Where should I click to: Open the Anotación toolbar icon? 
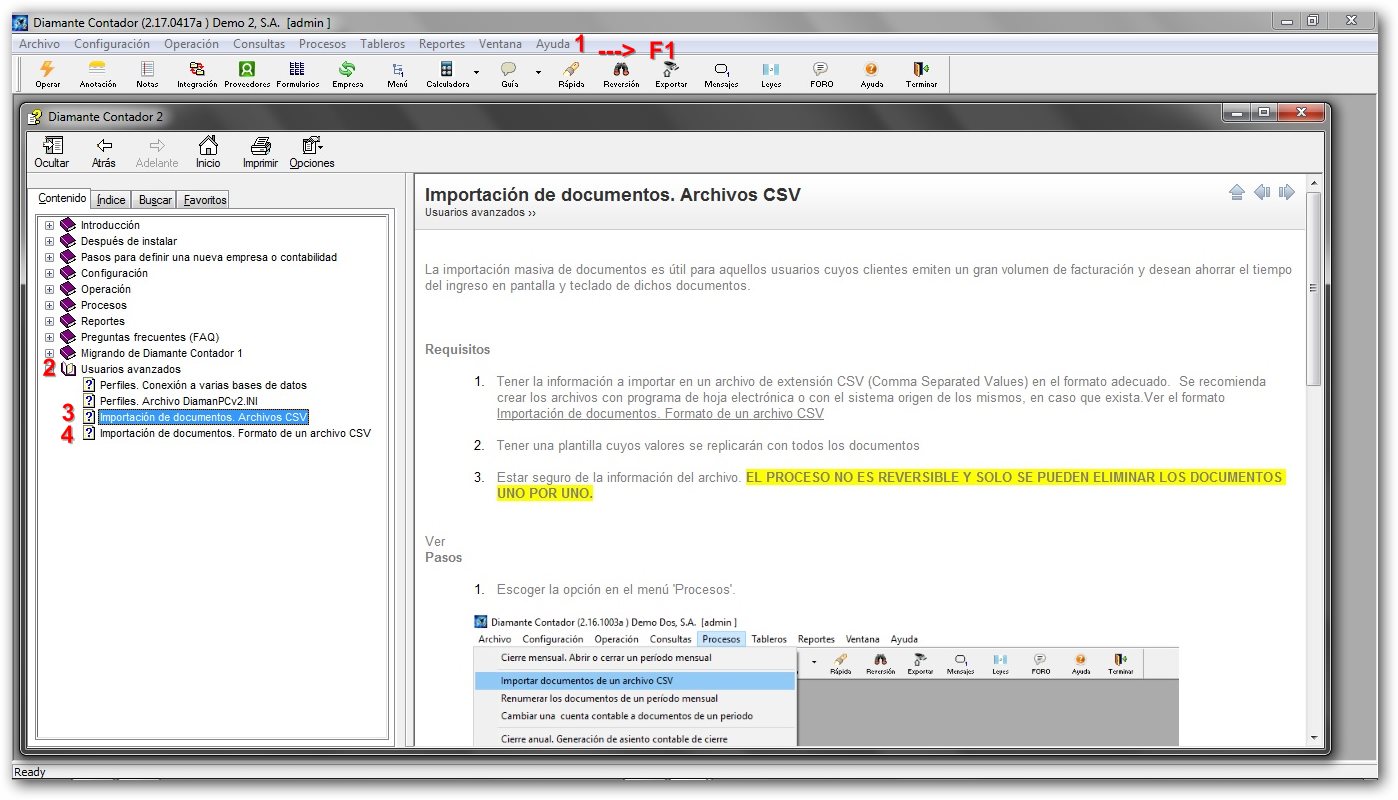(x=98, y=69)
